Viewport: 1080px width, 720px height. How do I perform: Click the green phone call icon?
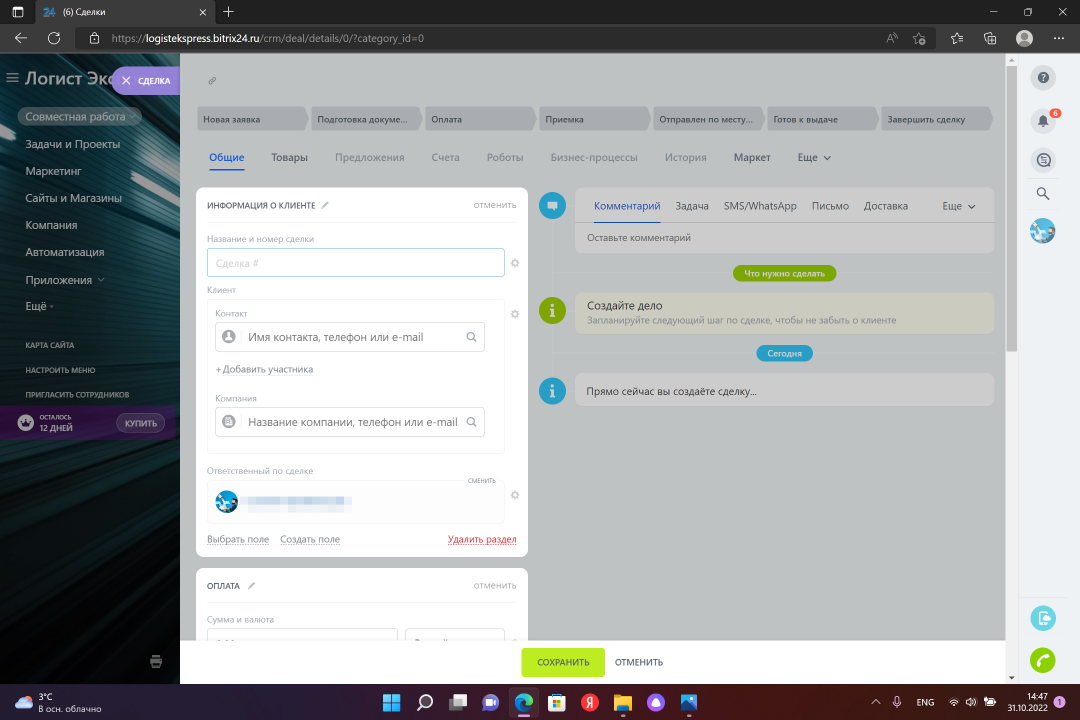(x=1043, y=660)
